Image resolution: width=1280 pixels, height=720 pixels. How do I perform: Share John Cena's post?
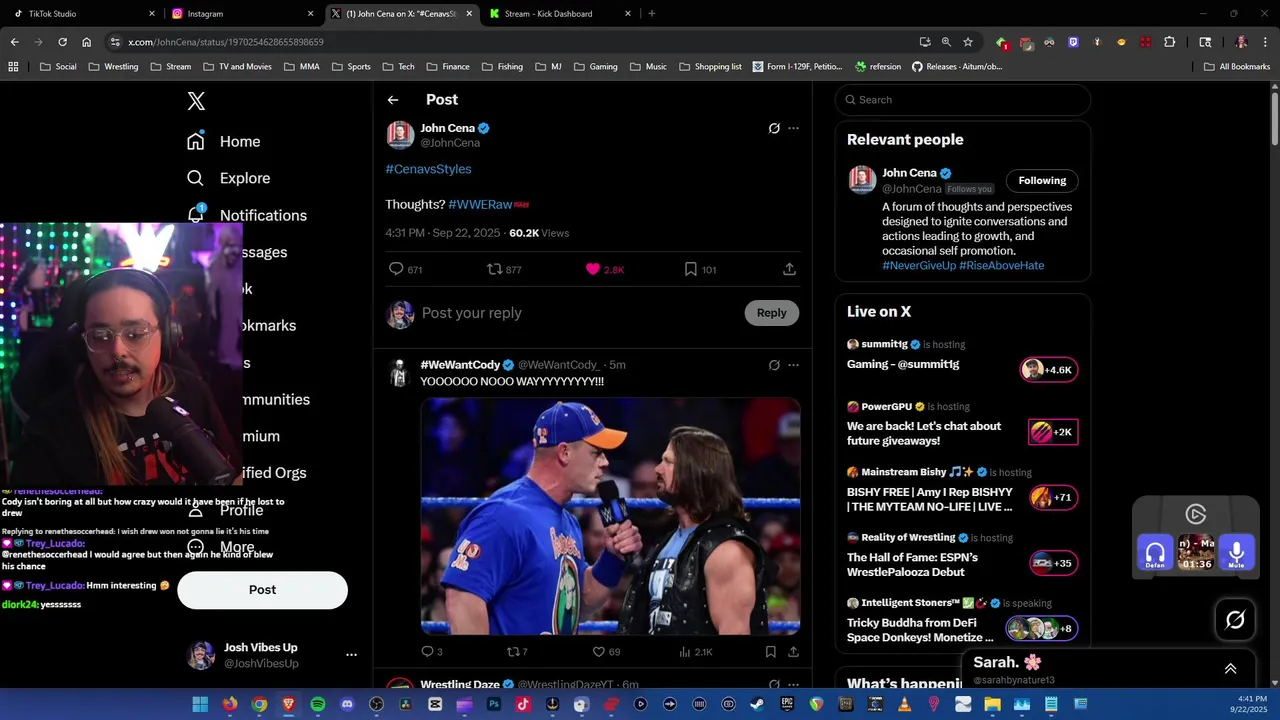click(789, 269)
